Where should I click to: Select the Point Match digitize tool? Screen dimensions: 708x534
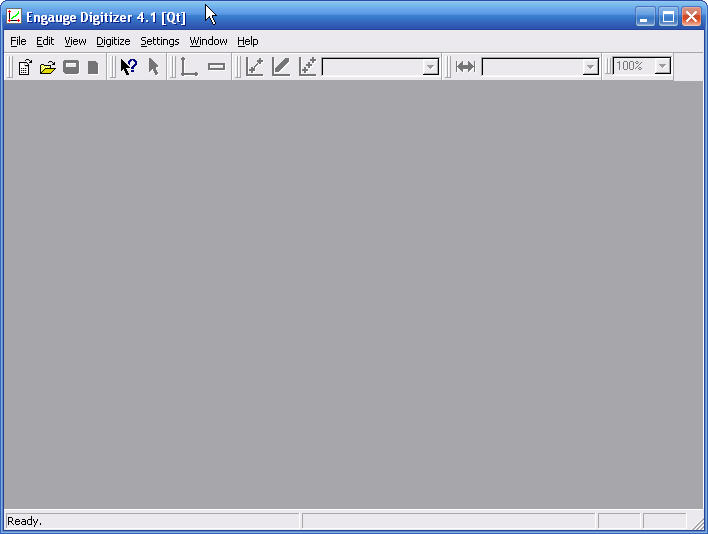point(307,67)
